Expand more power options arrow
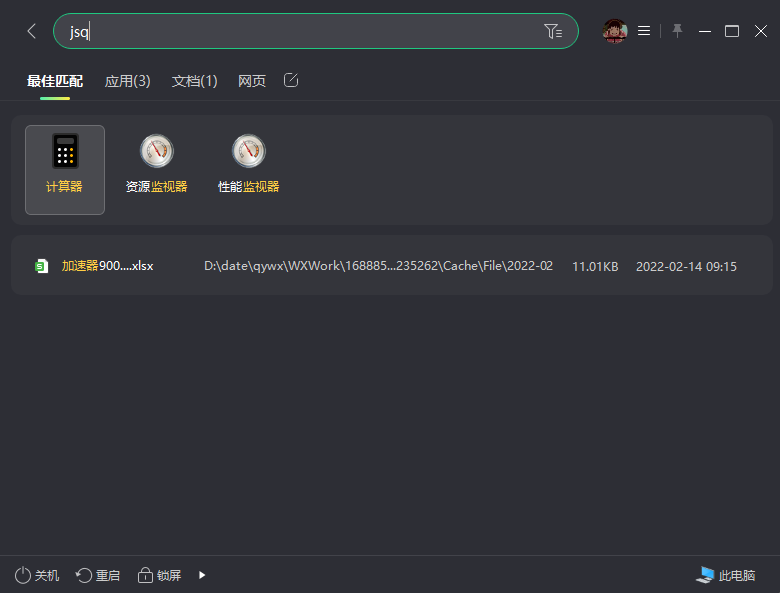This screenshot has height=593, width=780. (202, 575)
